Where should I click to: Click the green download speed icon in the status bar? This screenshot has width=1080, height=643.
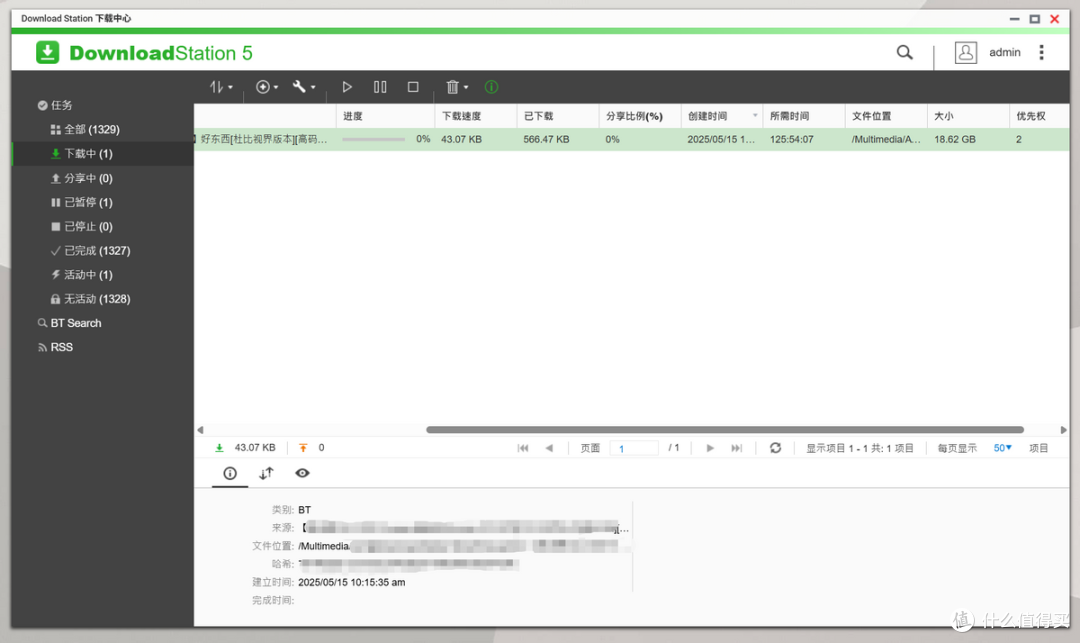coord(219,447)
